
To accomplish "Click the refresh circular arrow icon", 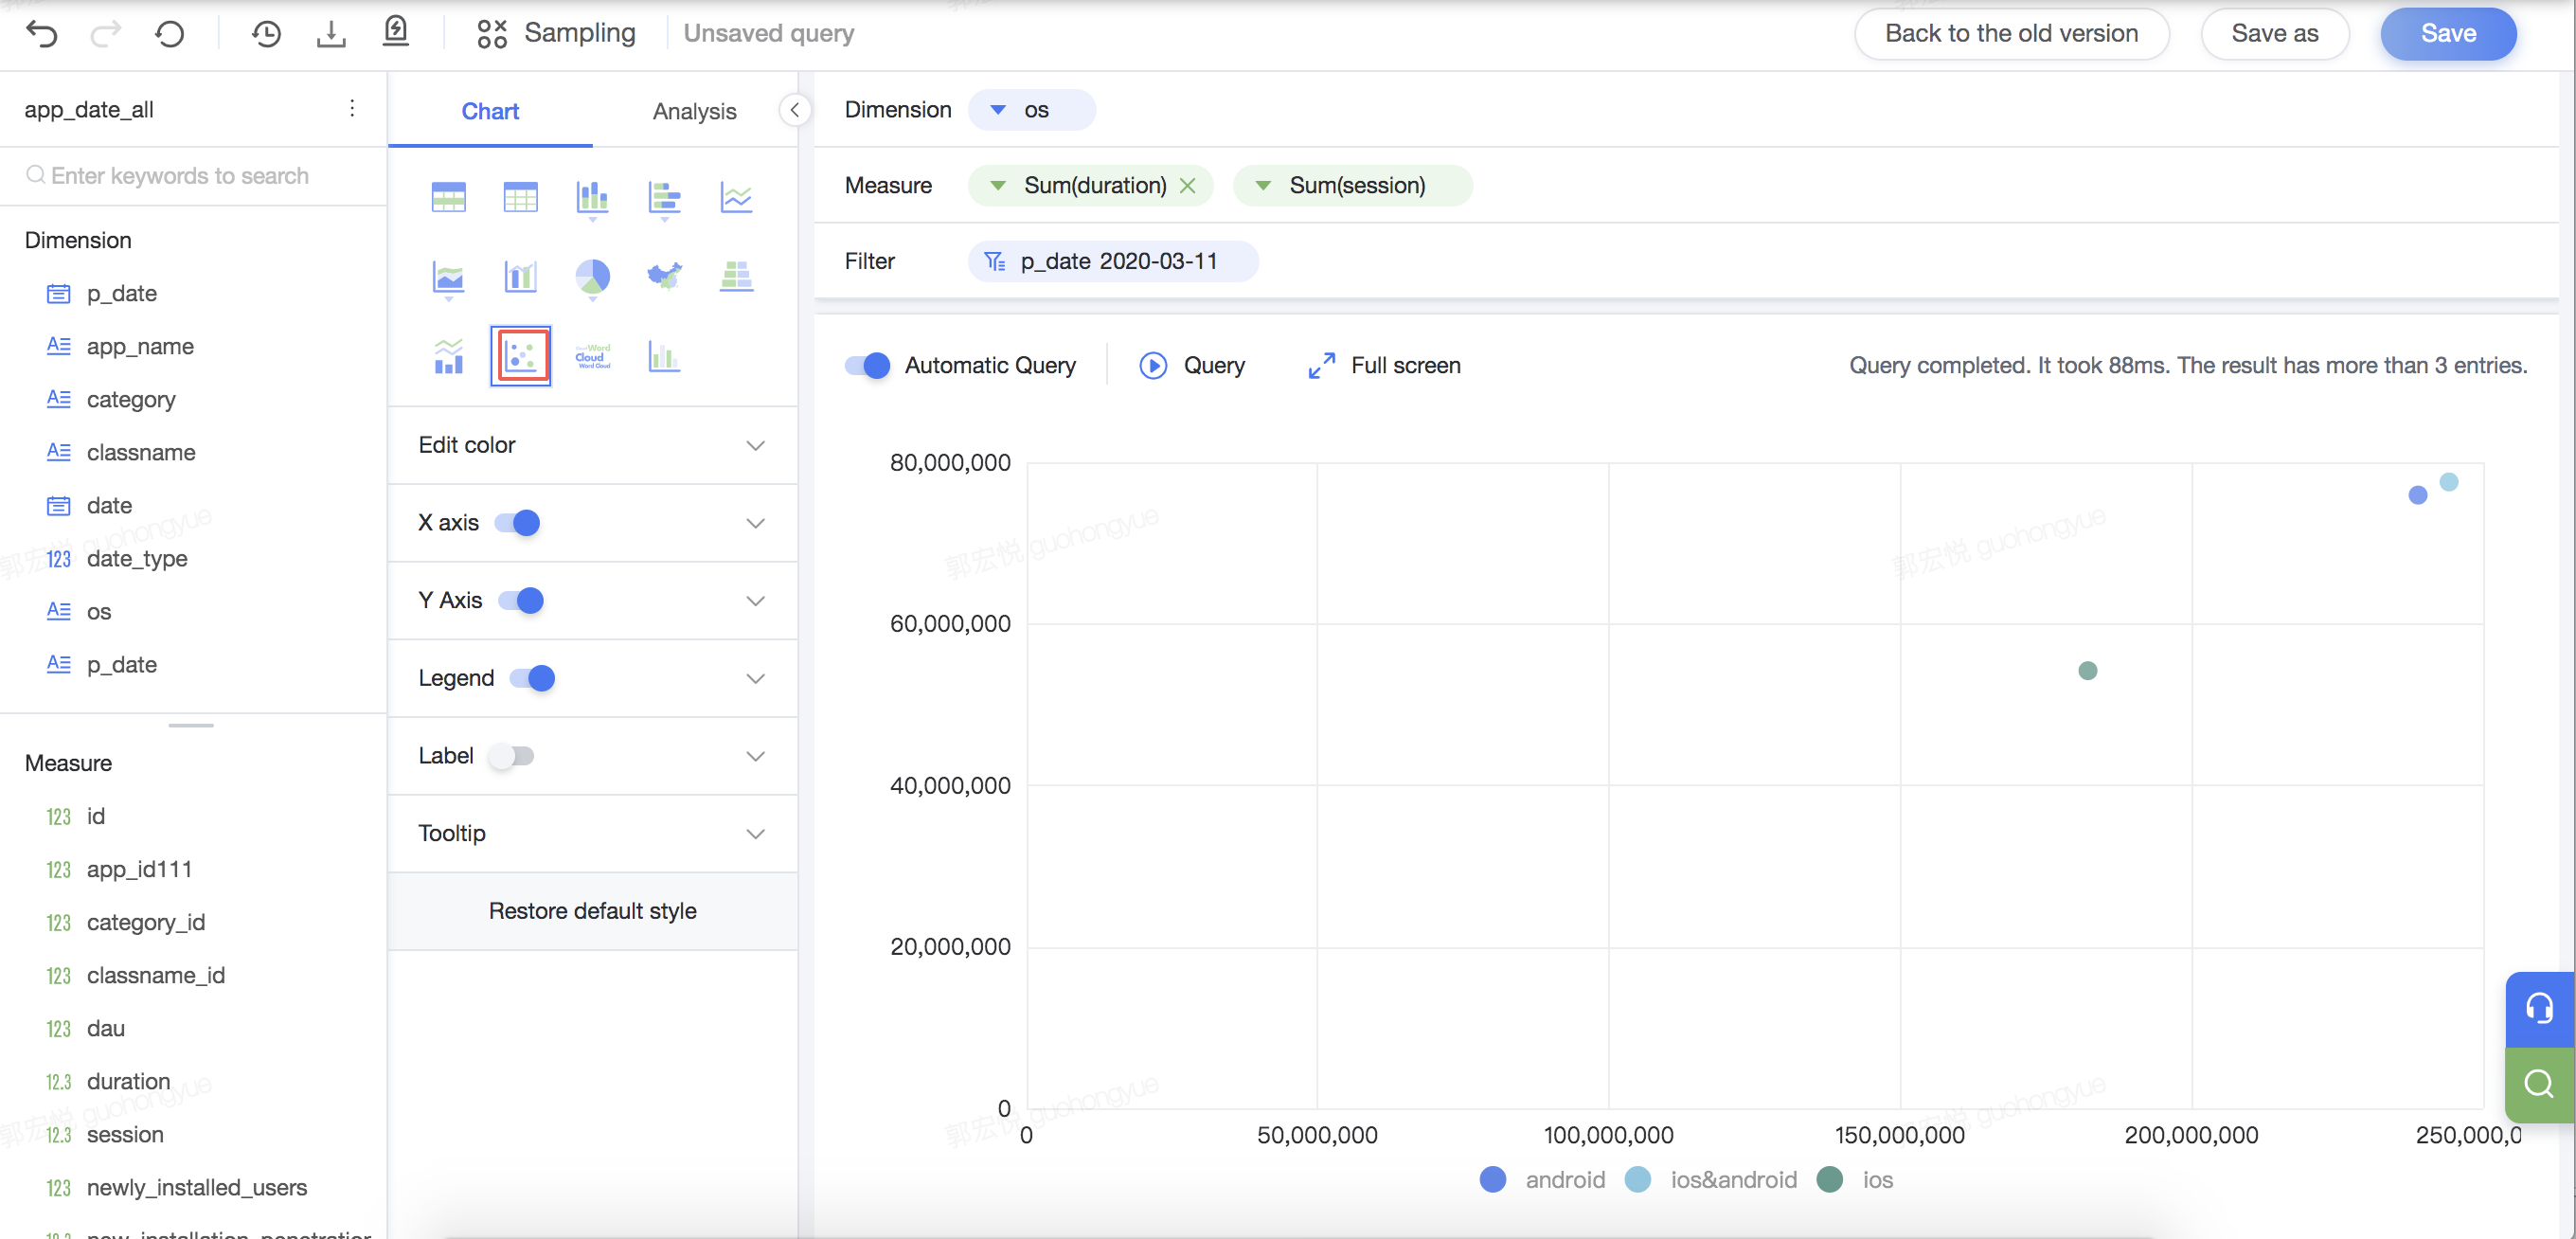I will tap(170, 34).
